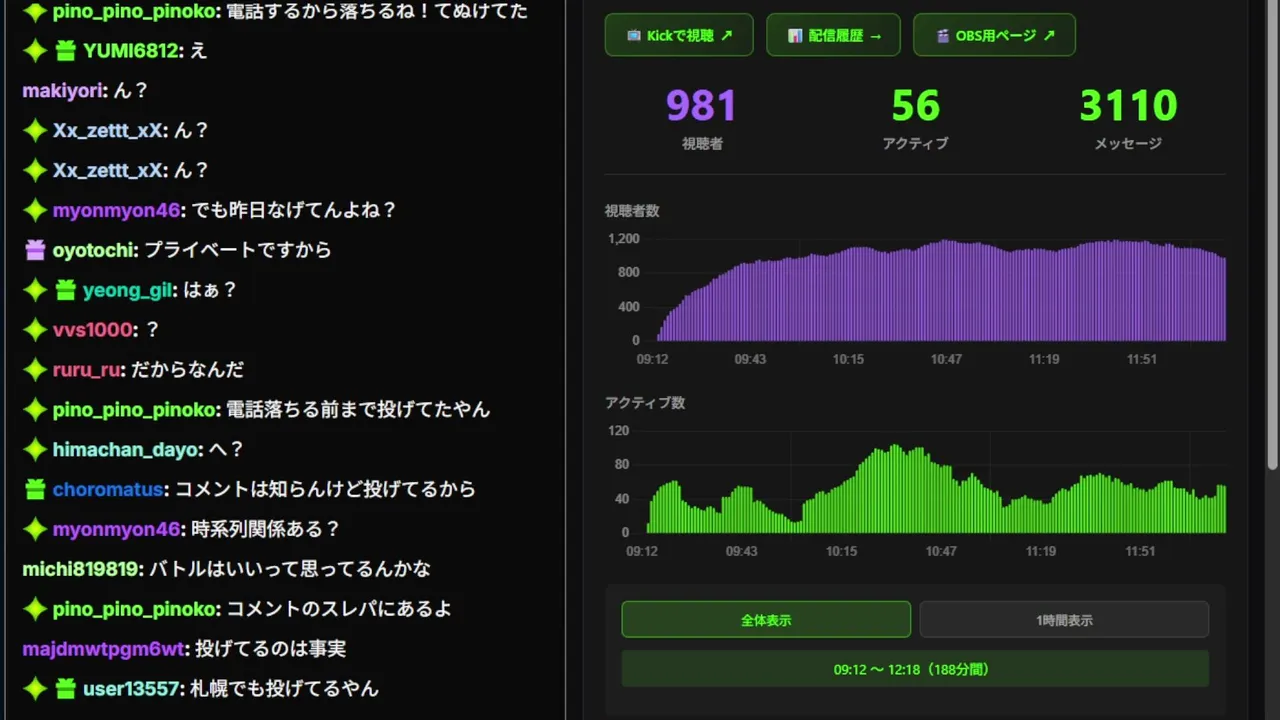Click the 視聴者 label under 981
Viewport: 1280px width, 720px height.
(702, 144)
